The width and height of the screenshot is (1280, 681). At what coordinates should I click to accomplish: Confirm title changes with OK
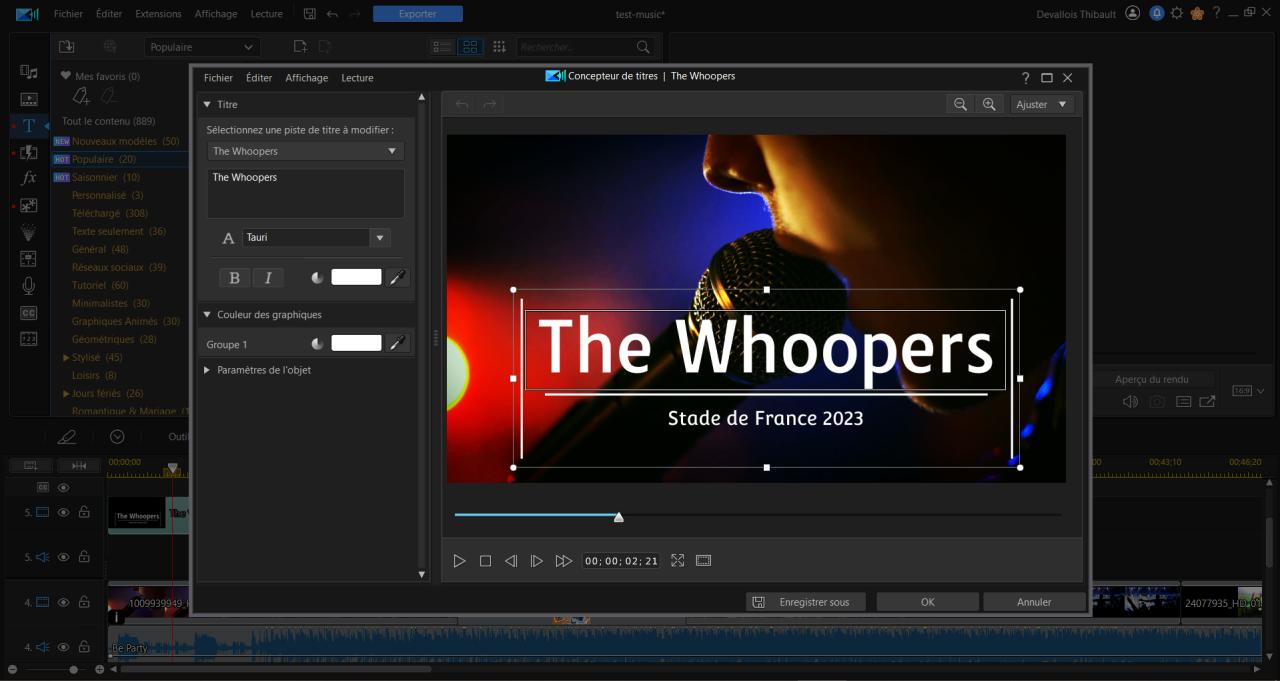(928, 602)
